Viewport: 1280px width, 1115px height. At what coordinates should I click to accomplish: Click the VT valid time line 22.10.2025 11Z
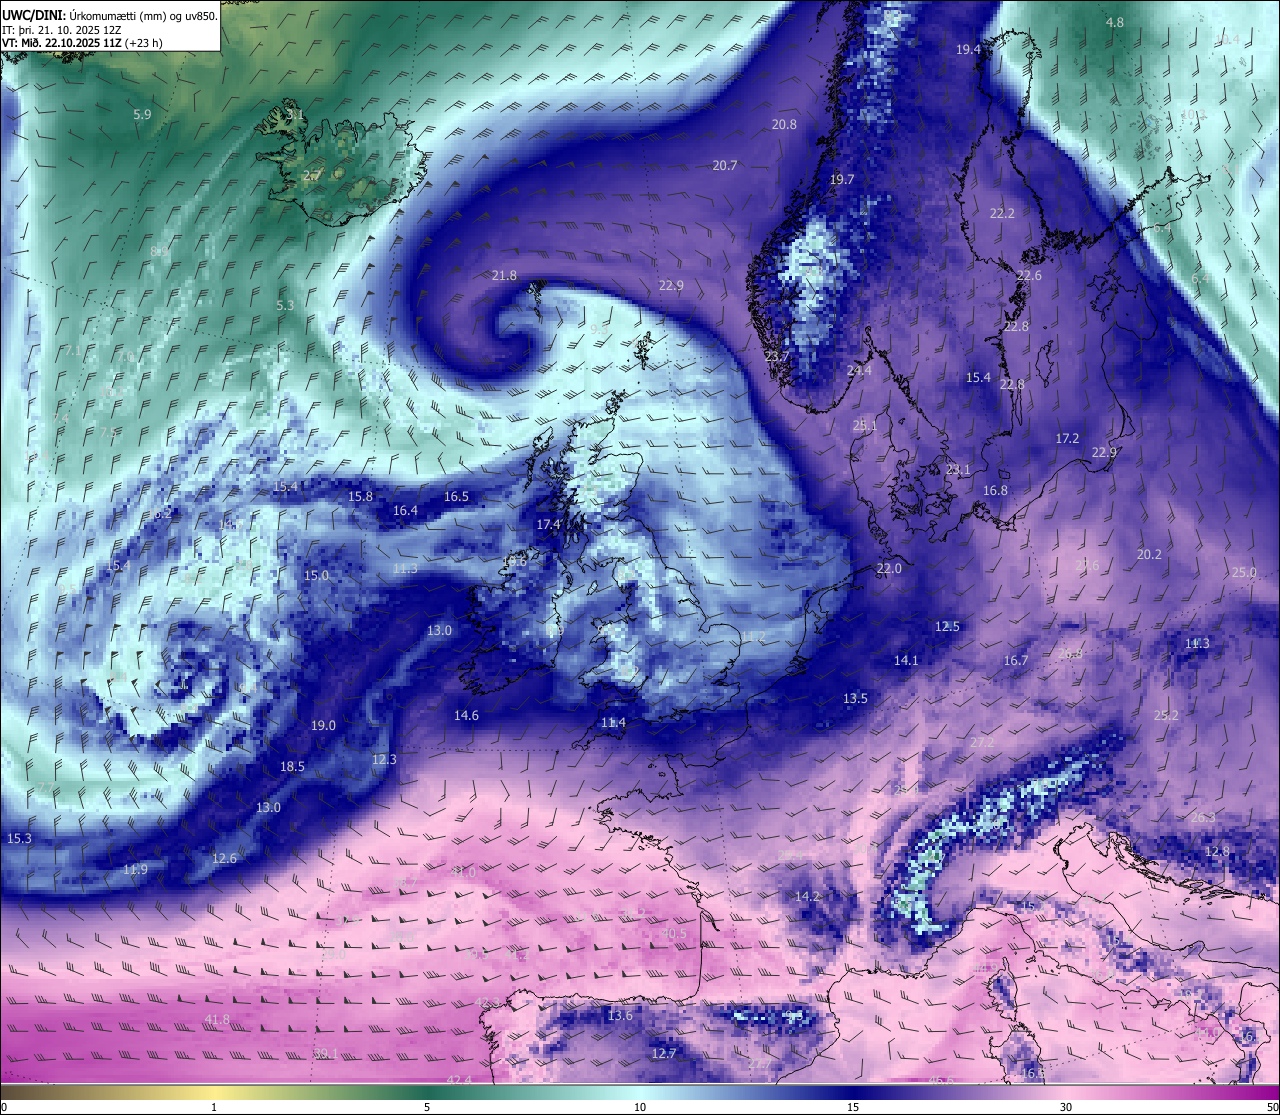(82, 43)
